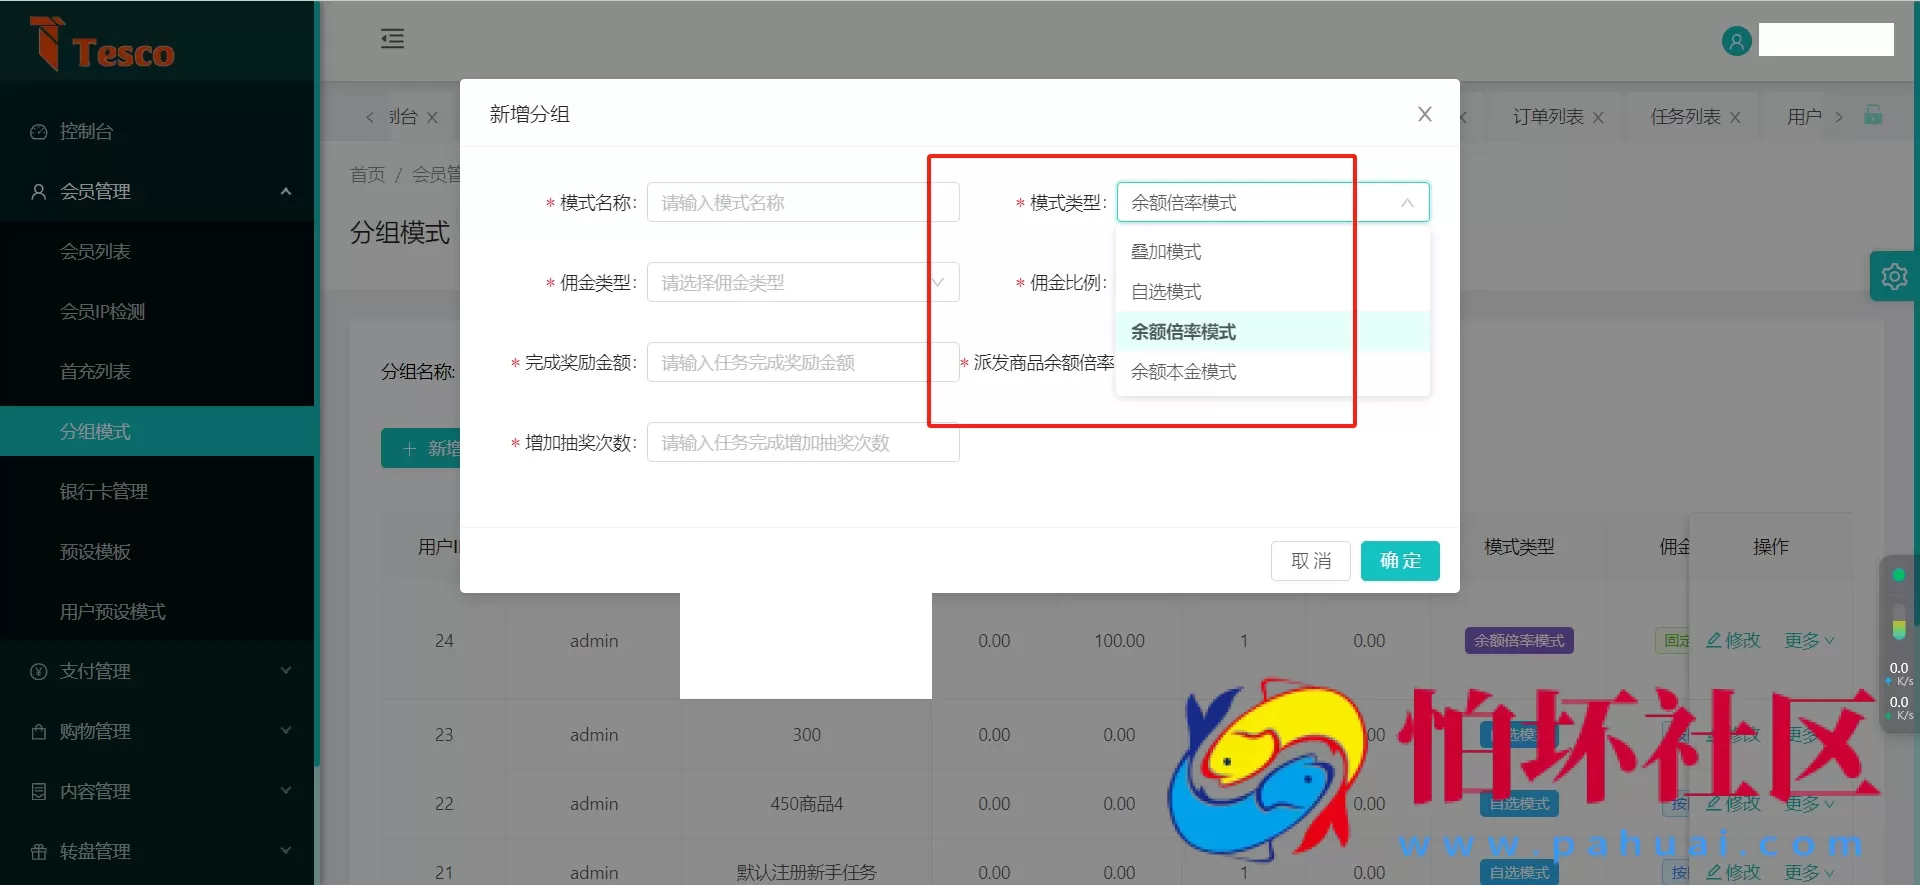Expand the 转盘管理 menu
The image size is (1920, 885).
[x=157, y=851]
